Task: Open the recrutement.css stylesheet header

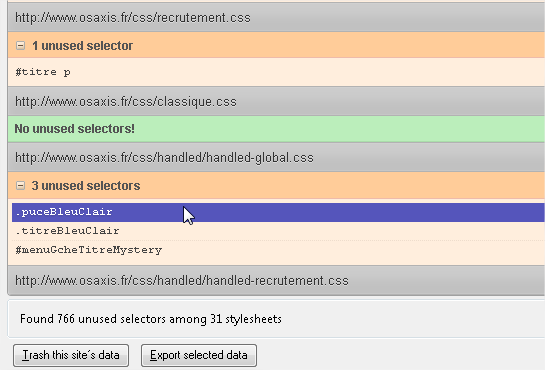Action: 276,17
